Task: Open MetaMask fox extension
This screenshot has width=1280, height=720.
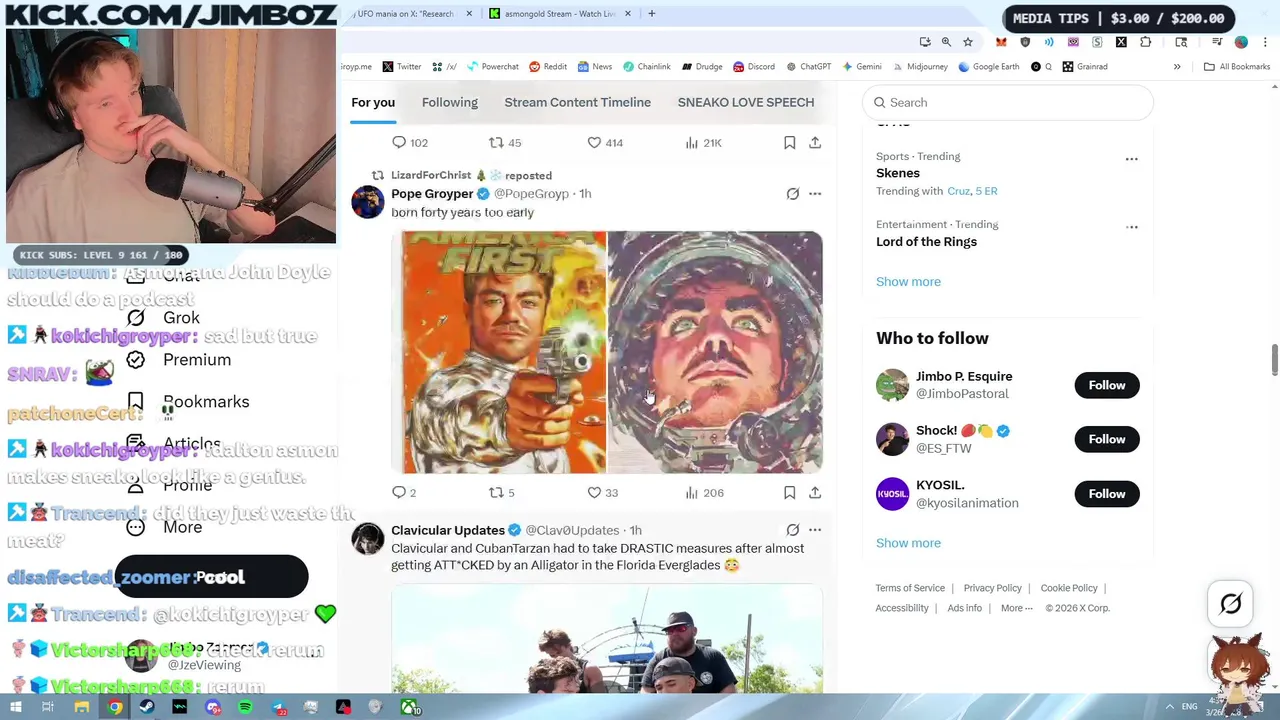Action: pyautogui.click(x=1001, y=42)
